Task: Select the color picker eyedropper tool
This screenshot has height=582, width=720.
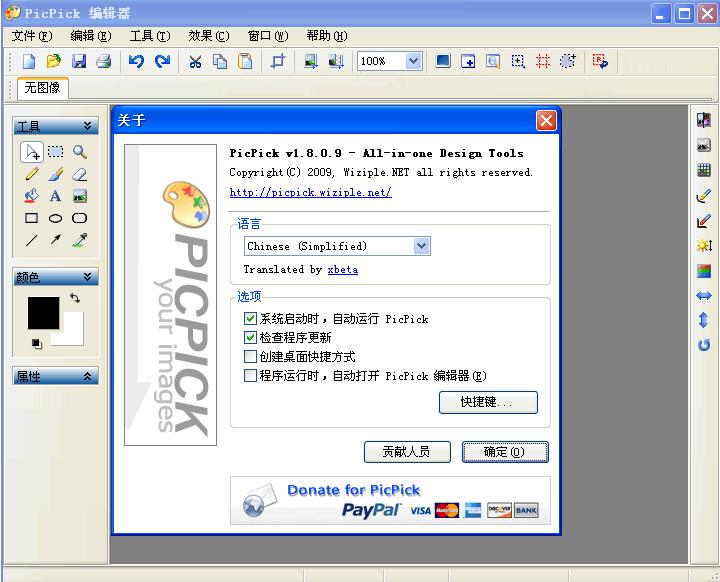Action: [x=80, y=240]
